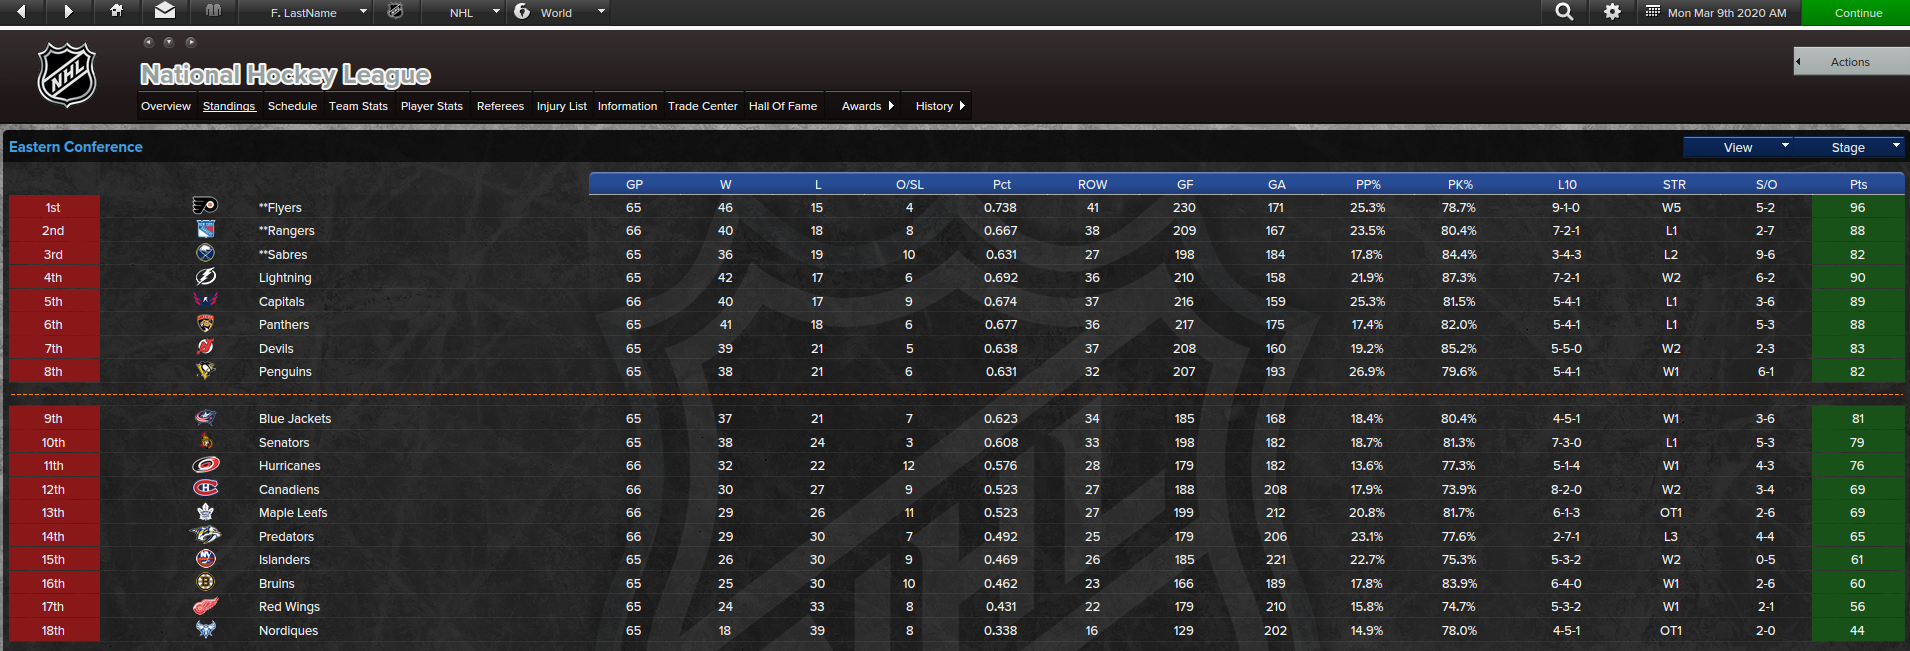Sort by the L10 column header

click(x=1567, y=184)
